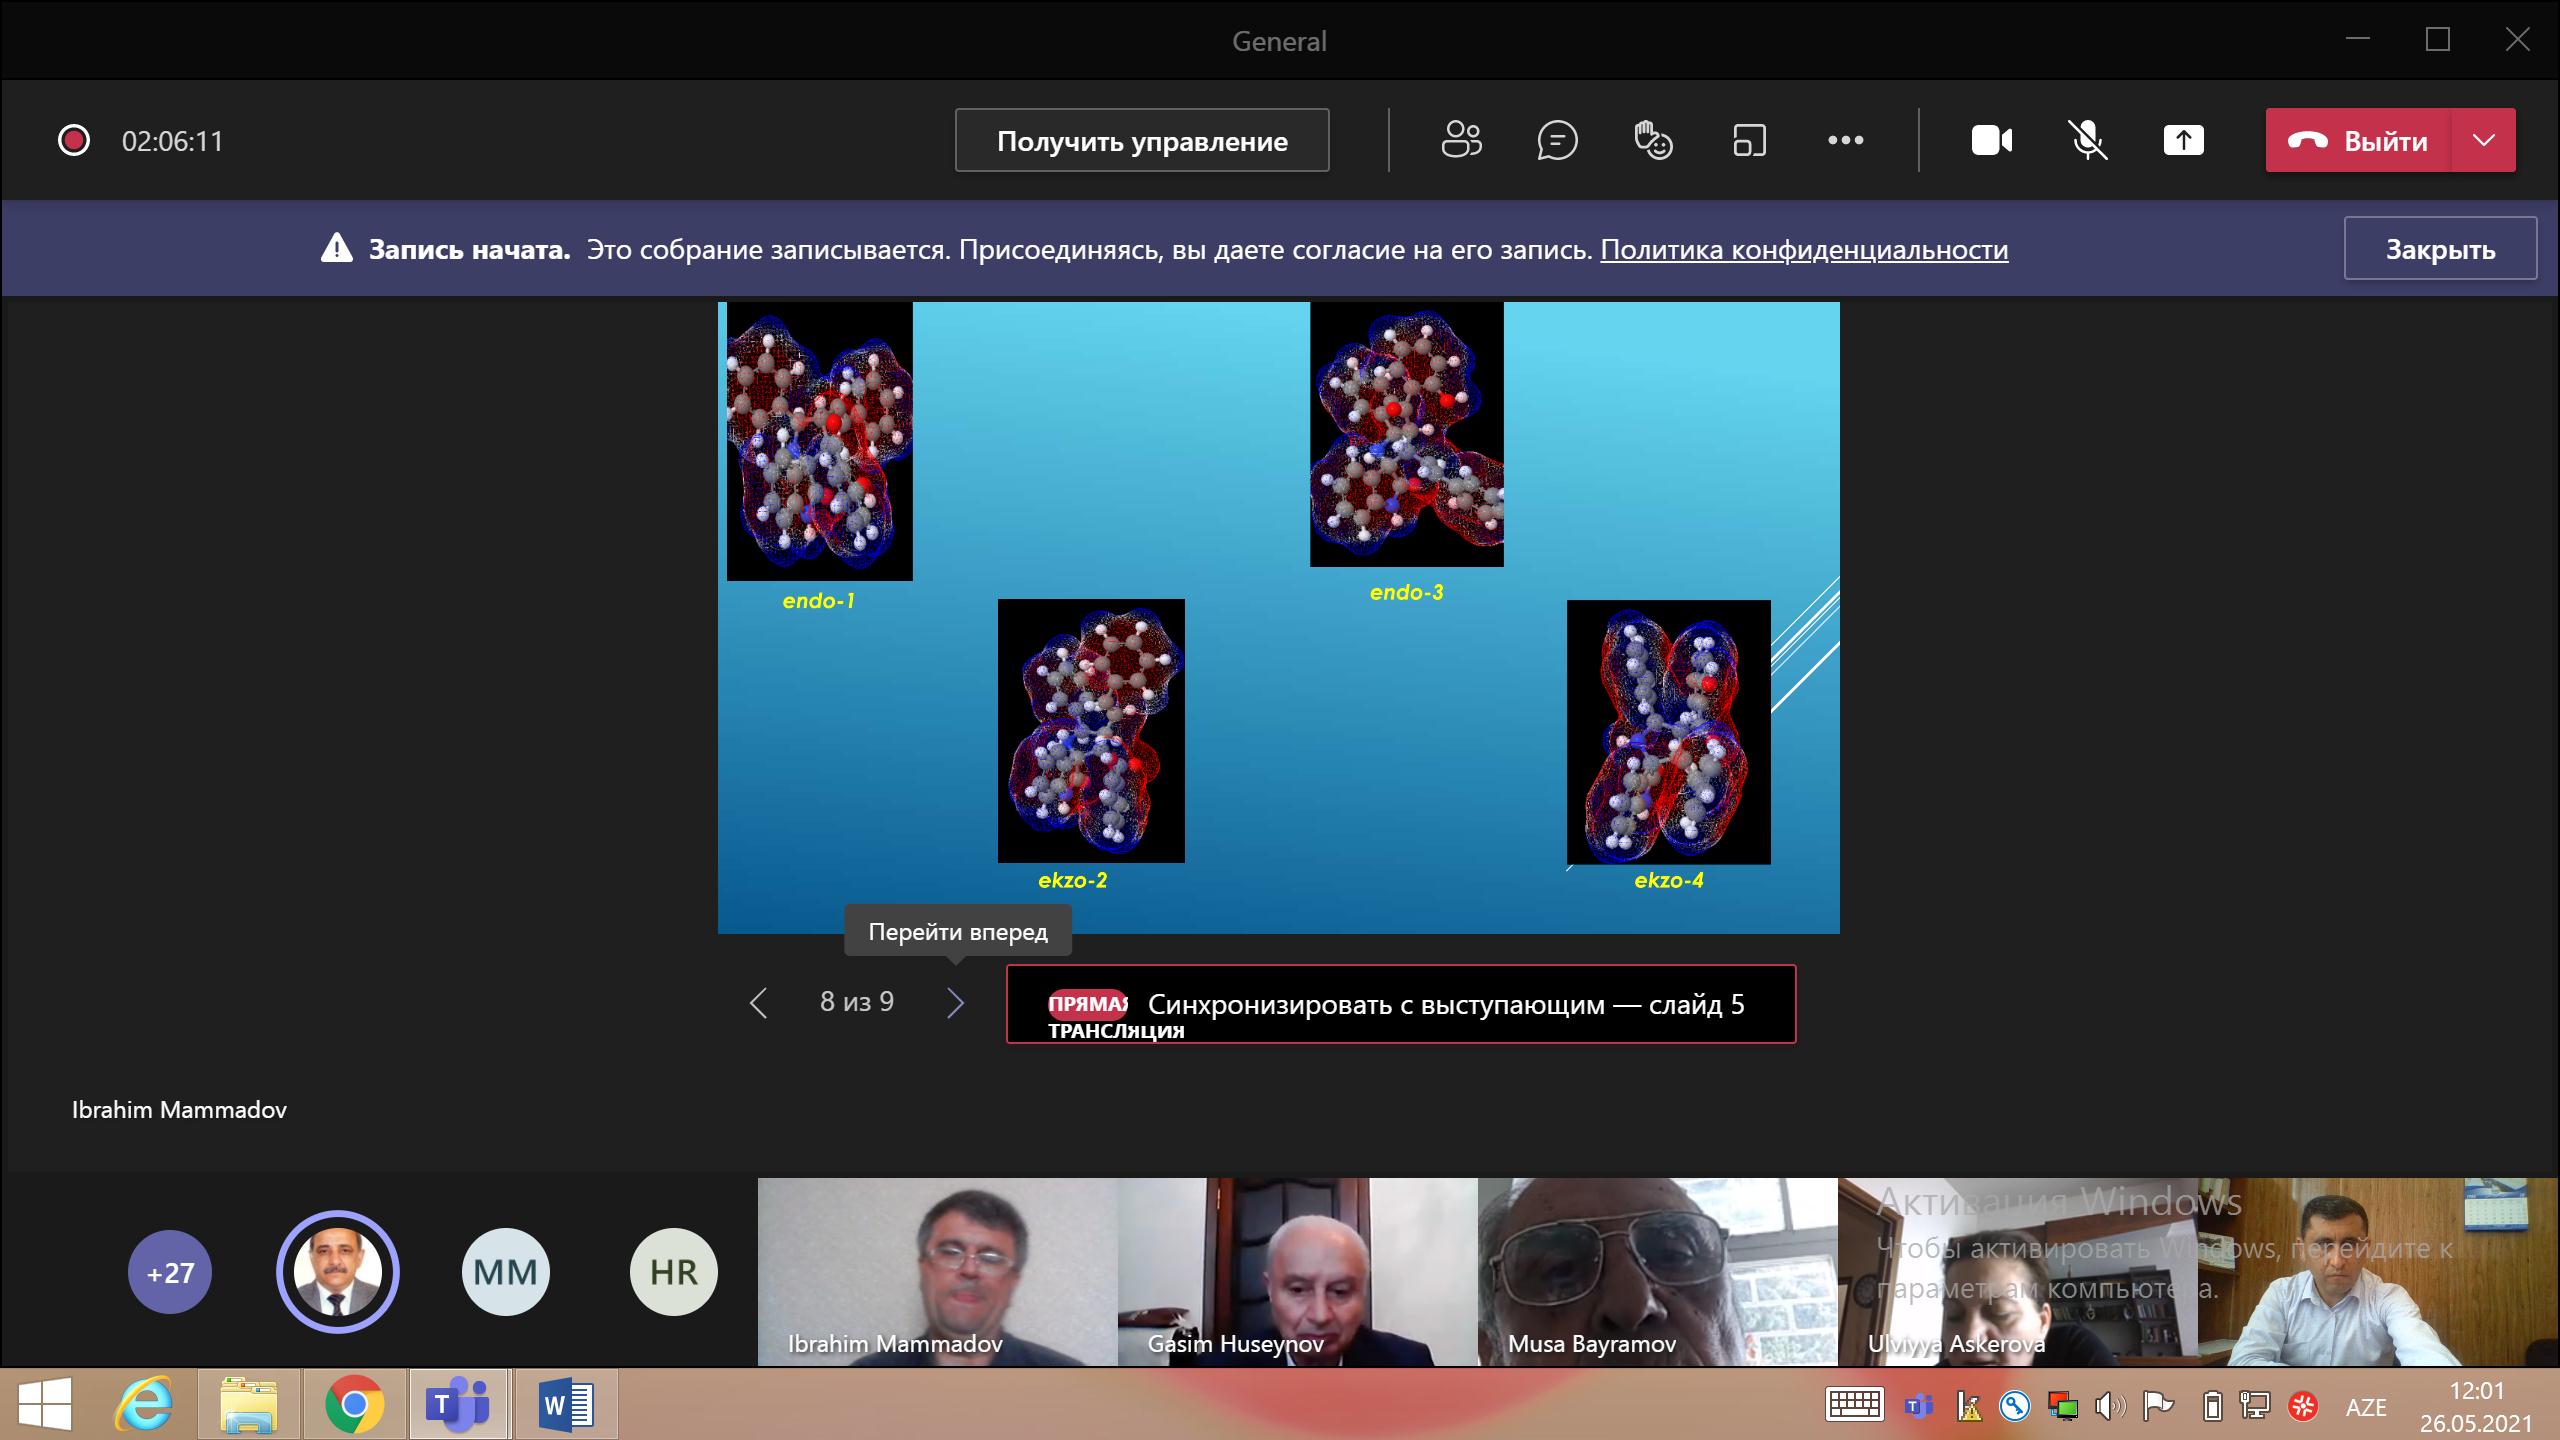Toggle the camera on or off

point(1991,140)
